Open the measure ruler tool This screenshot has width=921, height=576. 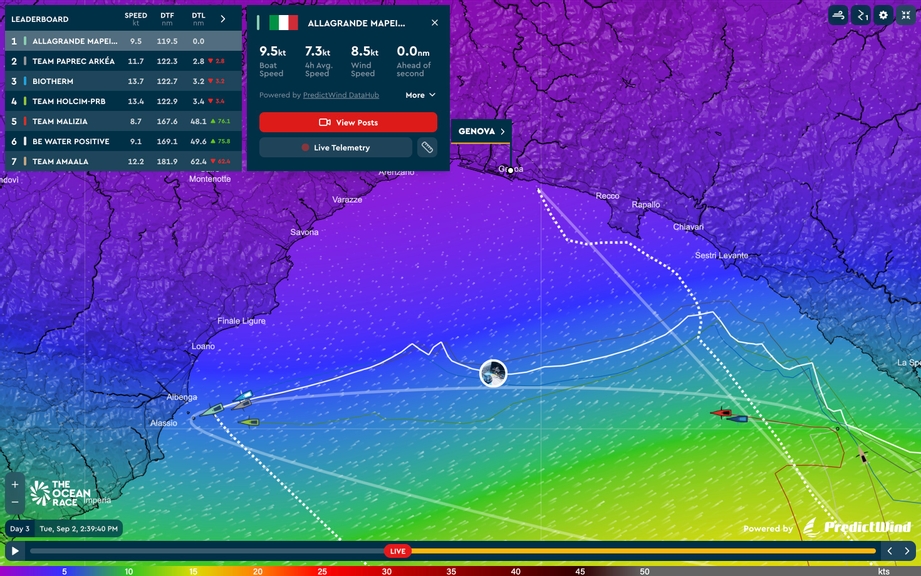pyautogui.click(x=428, y=147)
